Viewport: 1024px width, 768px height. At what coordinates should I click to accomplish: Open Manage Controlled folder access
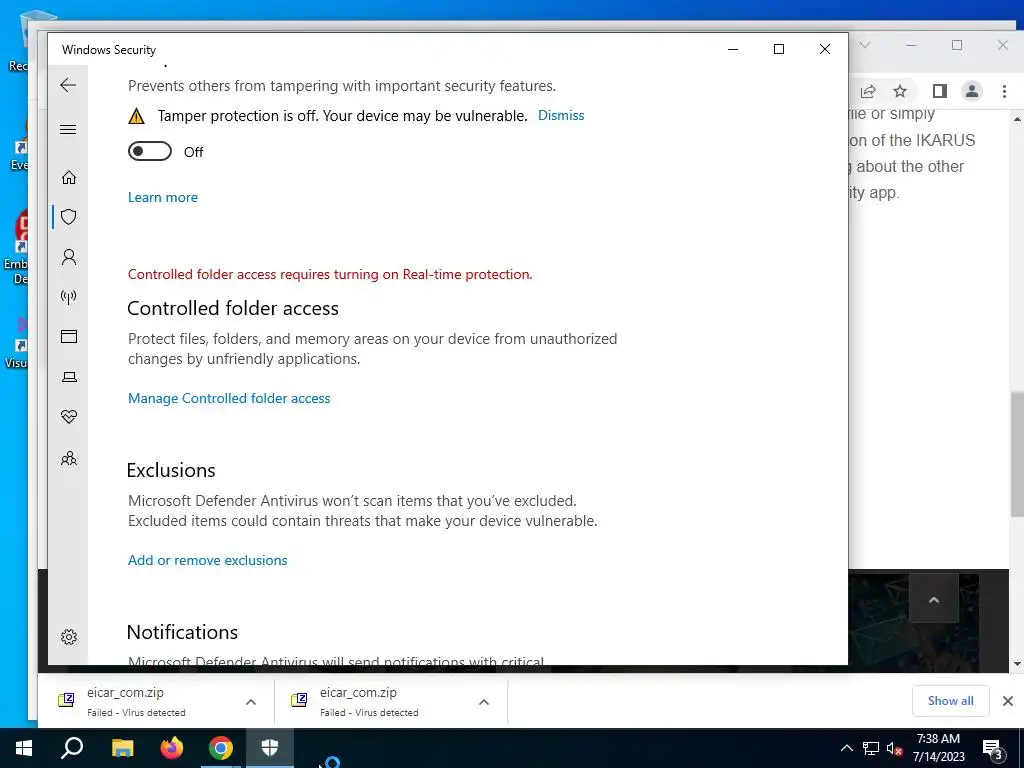click(x=229, y=398)
